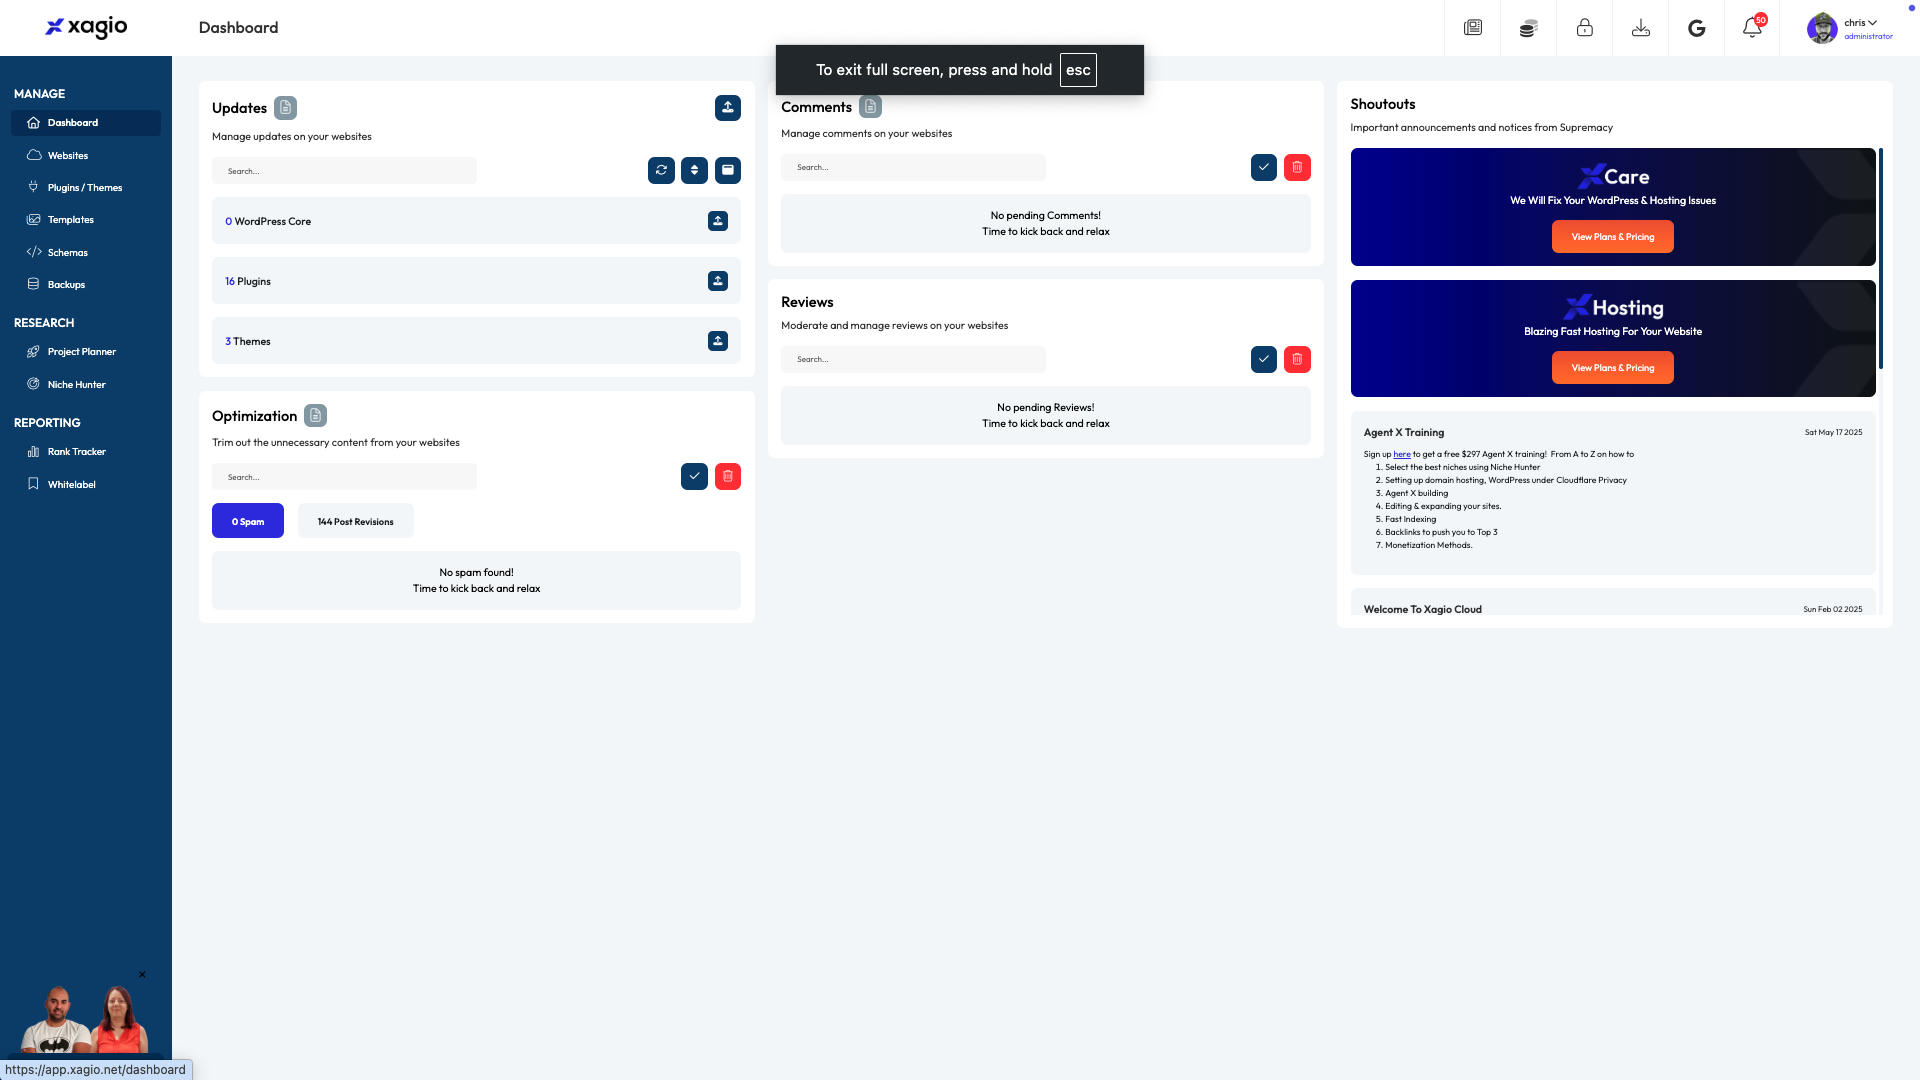Viewport: 1920px width, 1080px height.
Task: Click the sort arrows button in Updates
Action: point(694,170)
